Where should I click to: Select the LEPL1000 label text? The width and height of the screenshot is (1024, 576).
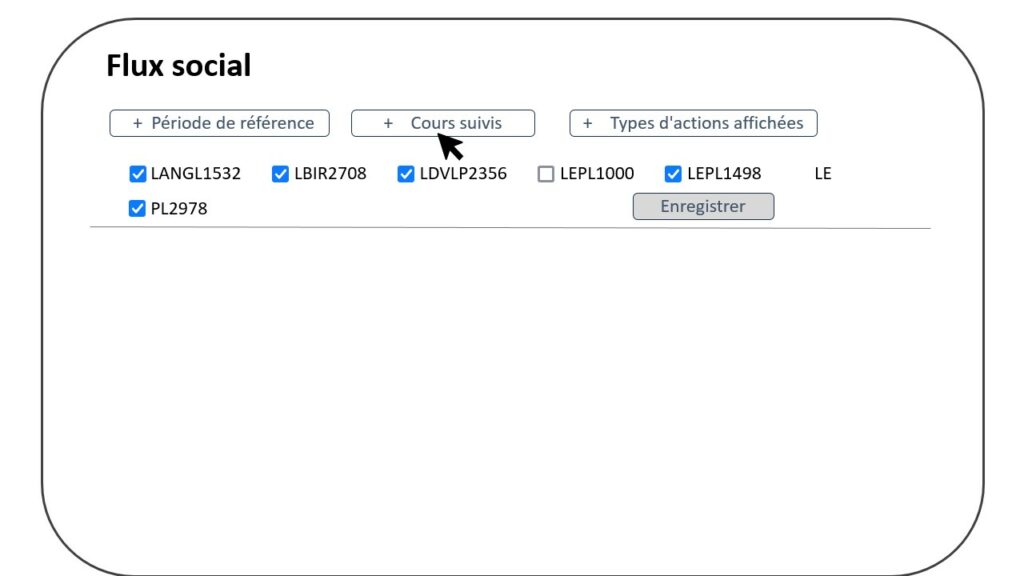tap(597, 174)
